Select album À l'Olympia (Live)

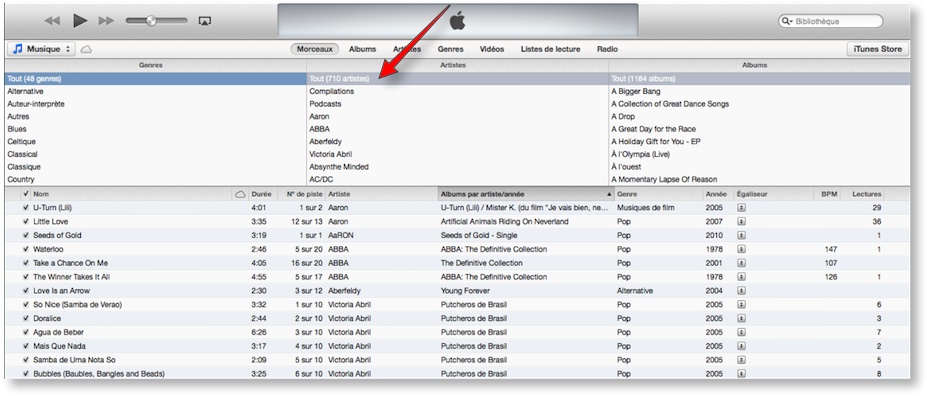click(x=760, y=154)
